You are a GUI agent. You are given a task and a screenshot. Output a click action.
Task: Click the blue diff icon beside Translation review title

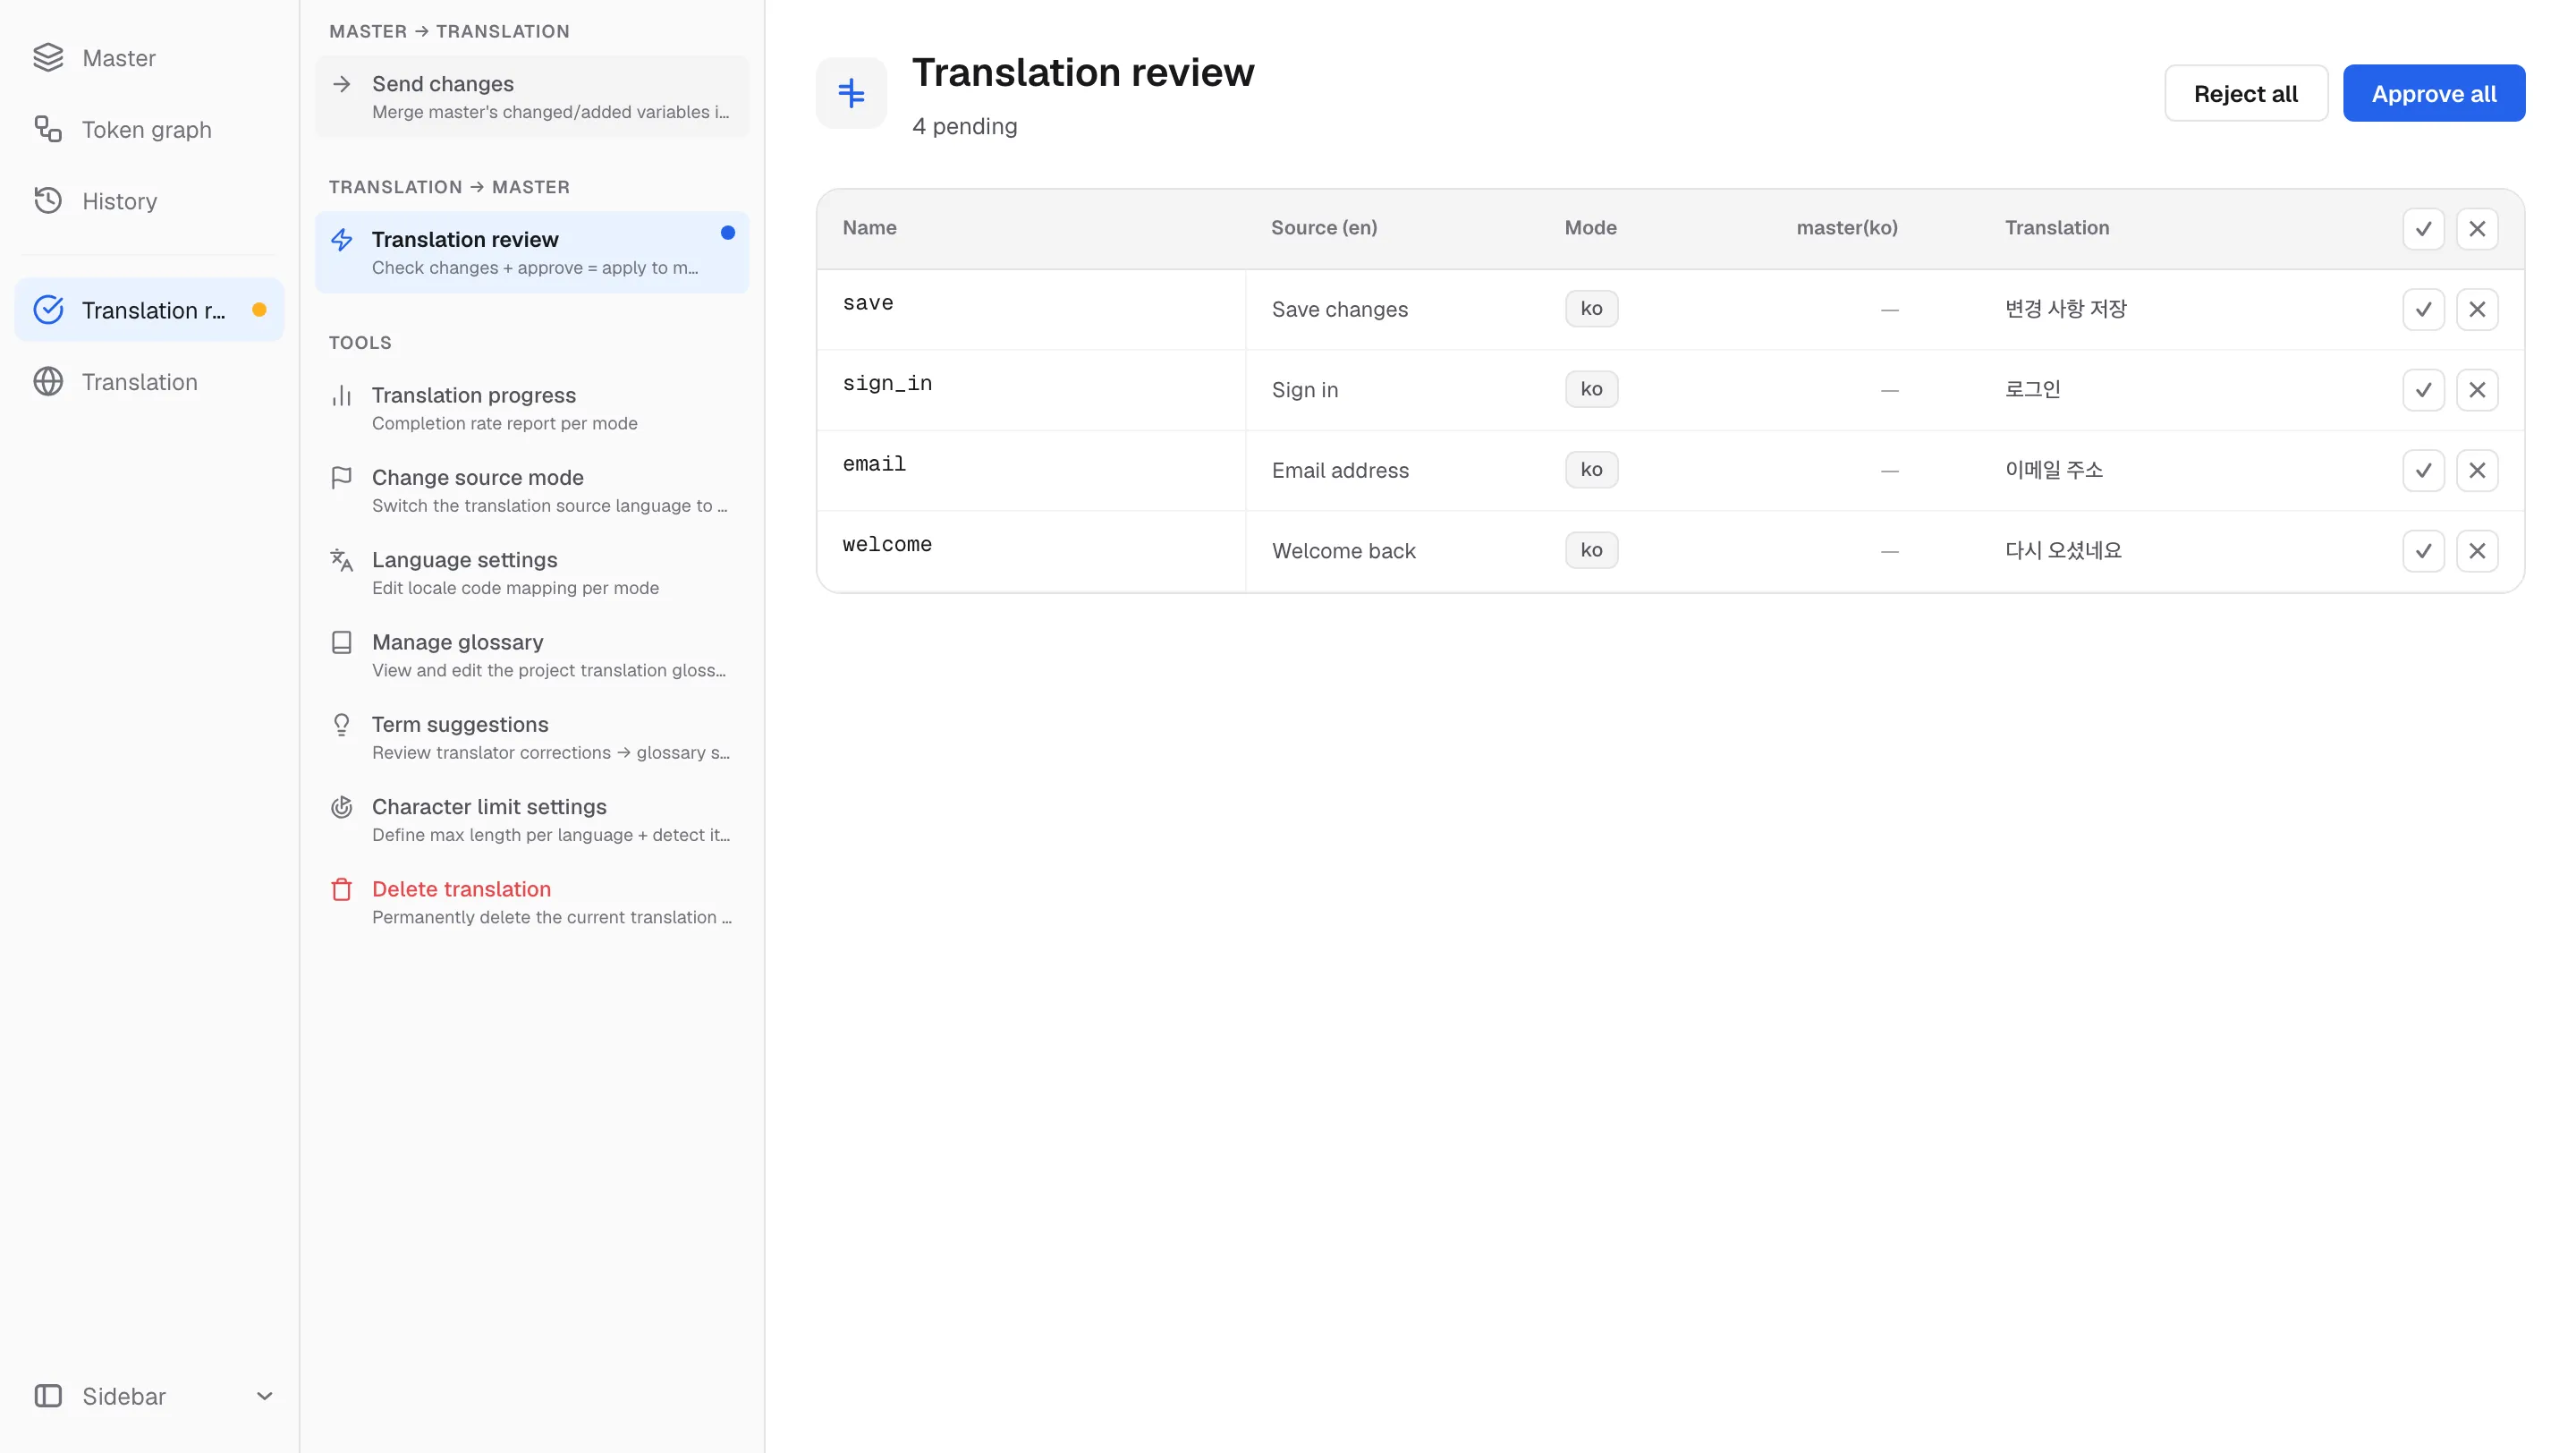(x=851, y=93)
